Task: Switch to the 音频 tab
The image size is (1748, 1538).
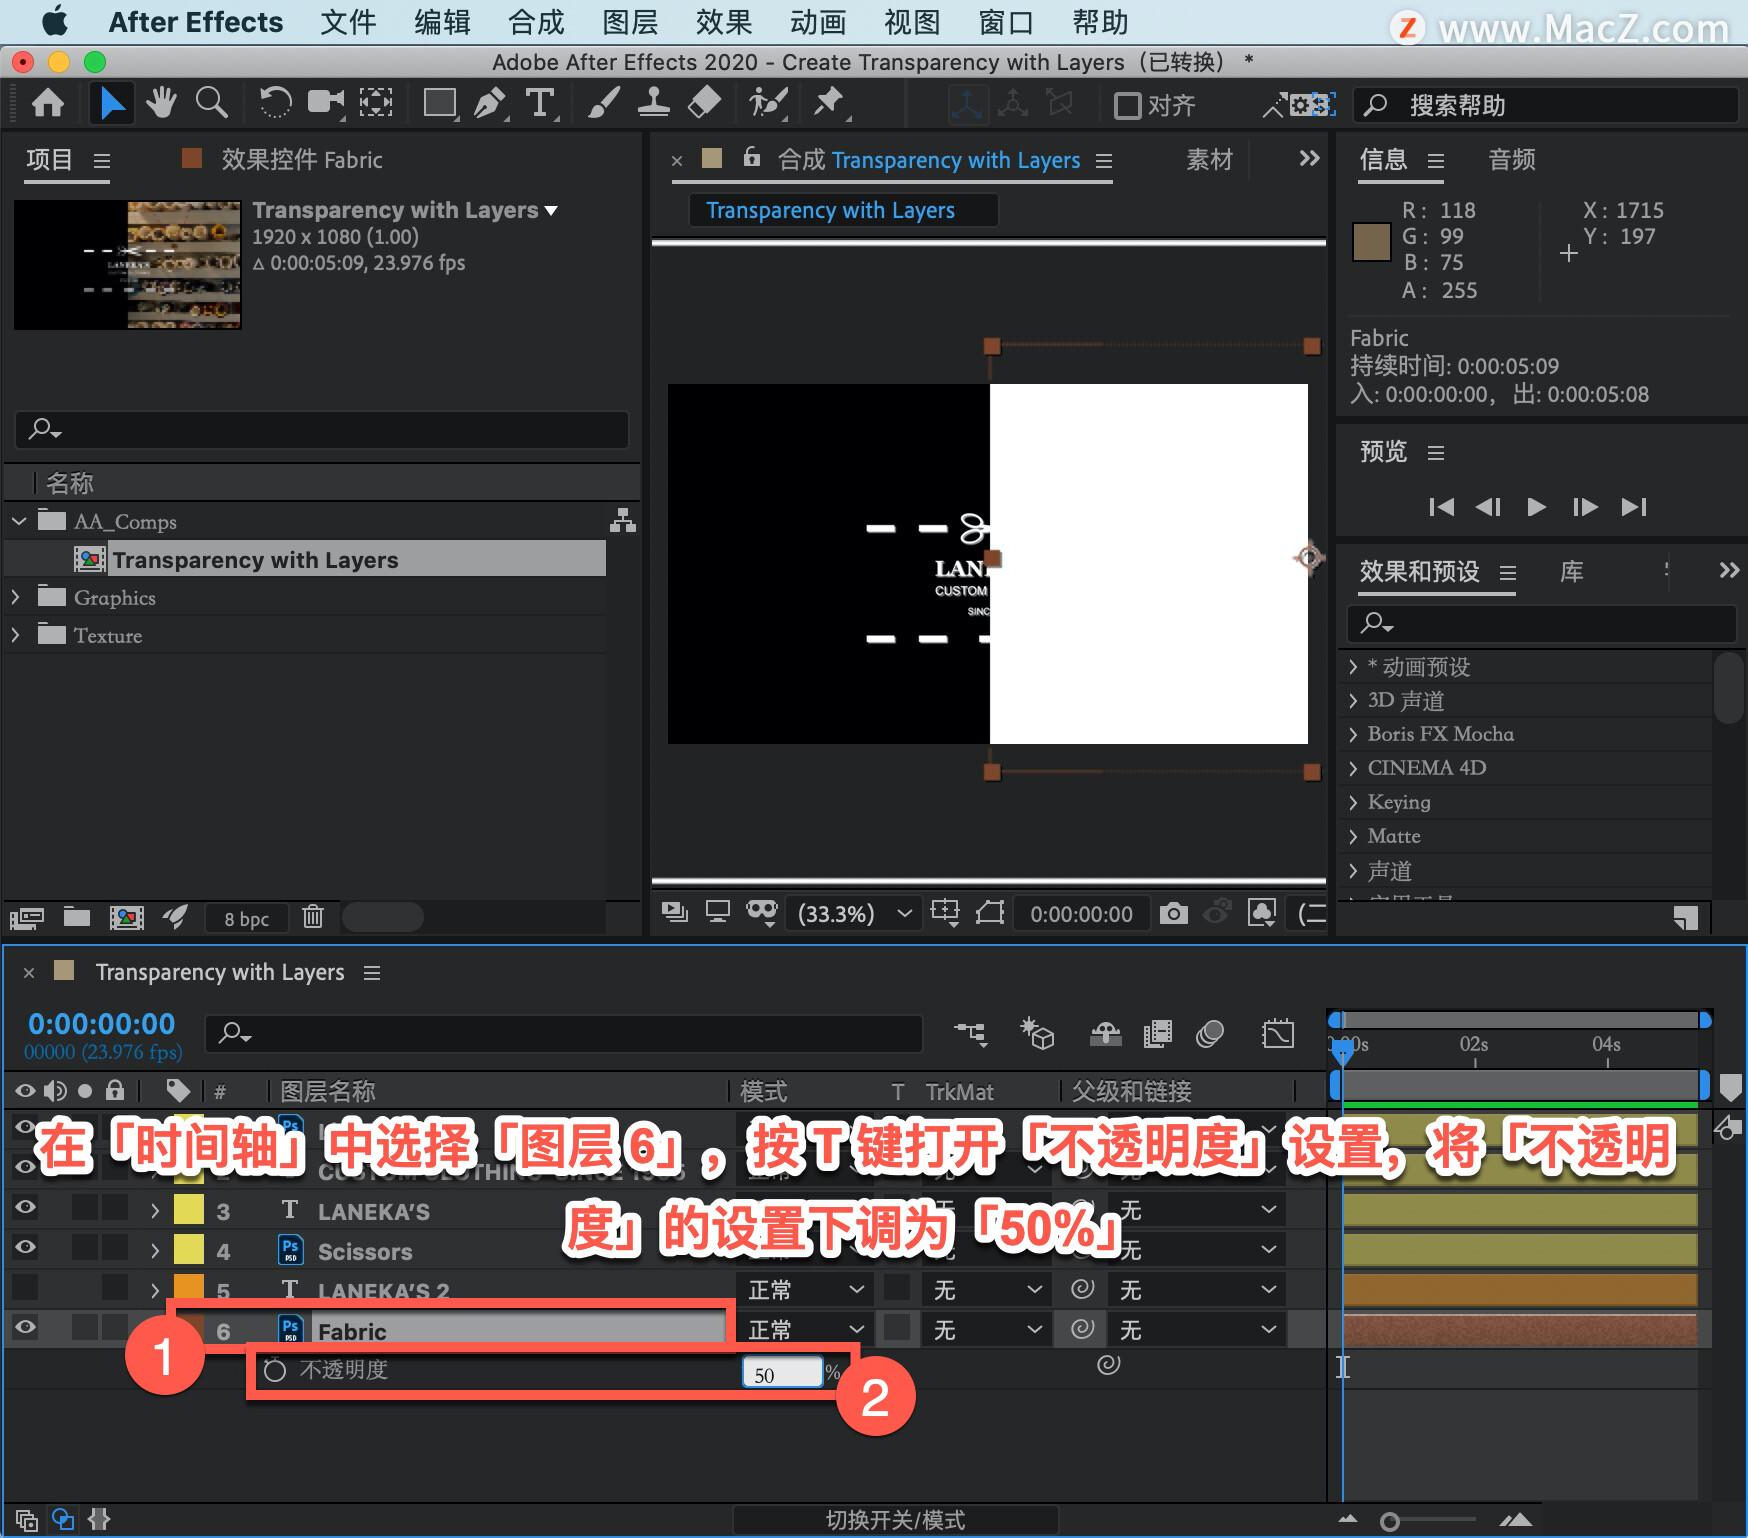Action: tap(1512, 159)
